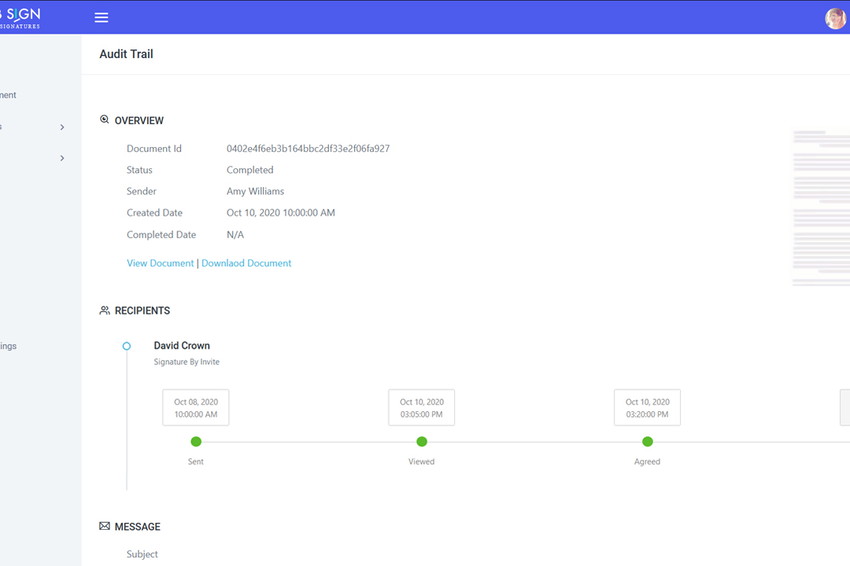Screen dimensions: 850x566
Task: Expand the first sidebar chevron
Action: pos(62,127)
